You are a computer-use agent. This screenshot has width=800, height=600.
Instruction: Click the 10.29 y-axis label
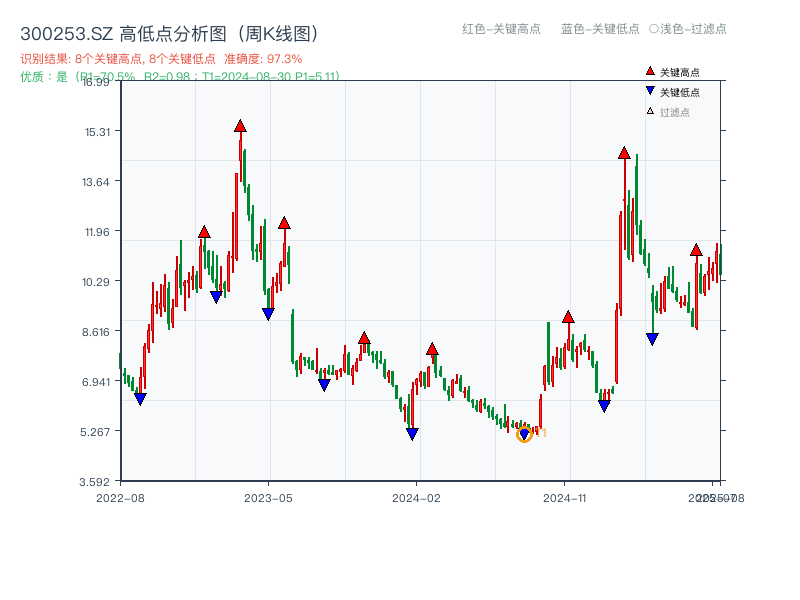96,282
